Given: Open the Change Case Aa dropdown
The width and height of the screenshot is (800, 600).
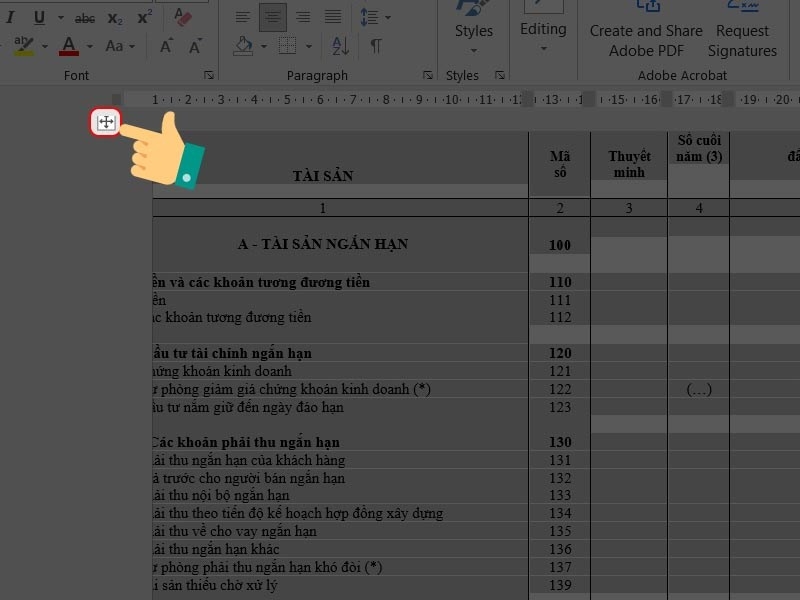Looking at the screenshot, I should pyautogui.click(x=121, y=46).
